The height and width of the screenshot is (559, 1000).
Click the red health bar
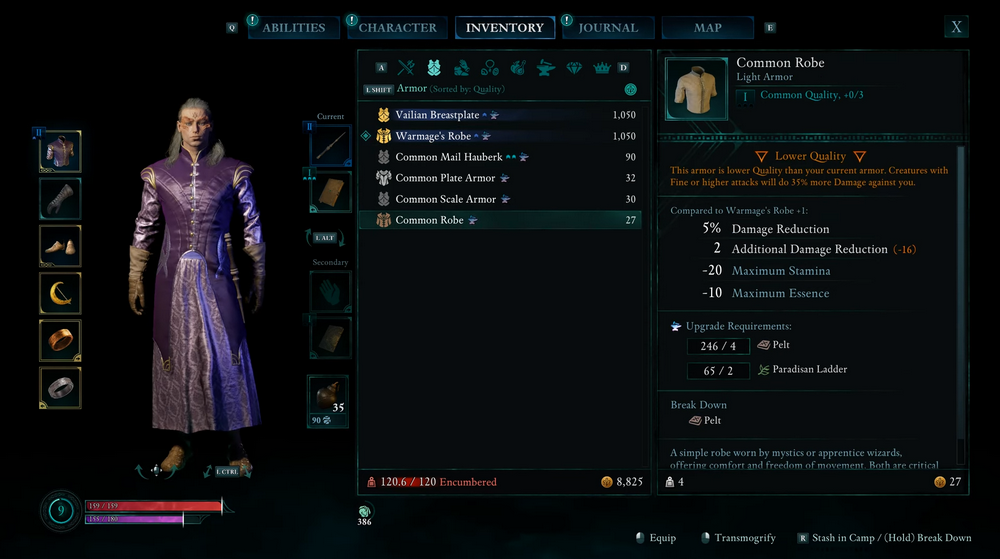(x=153, y=506)
